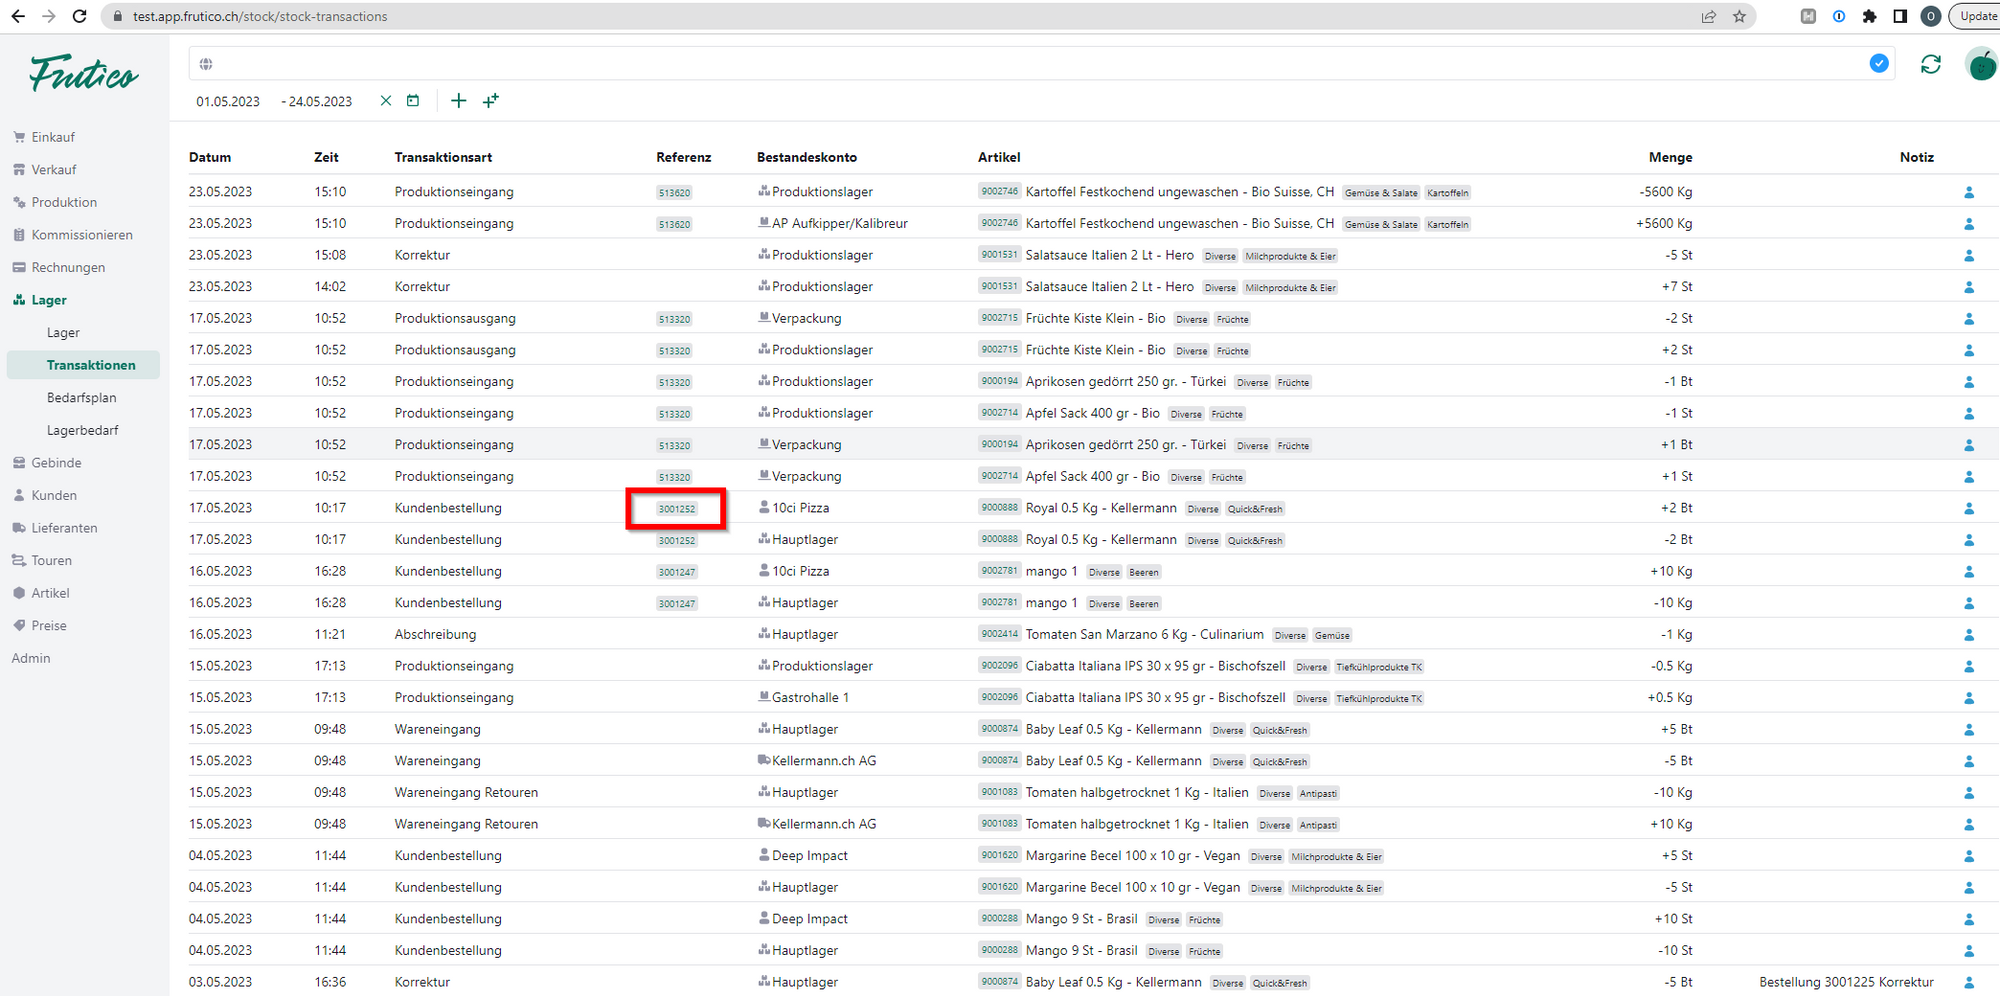Open the Produktion sidebar menu
The height and width of the screenshot is (996, 2000).
[64, 202]
